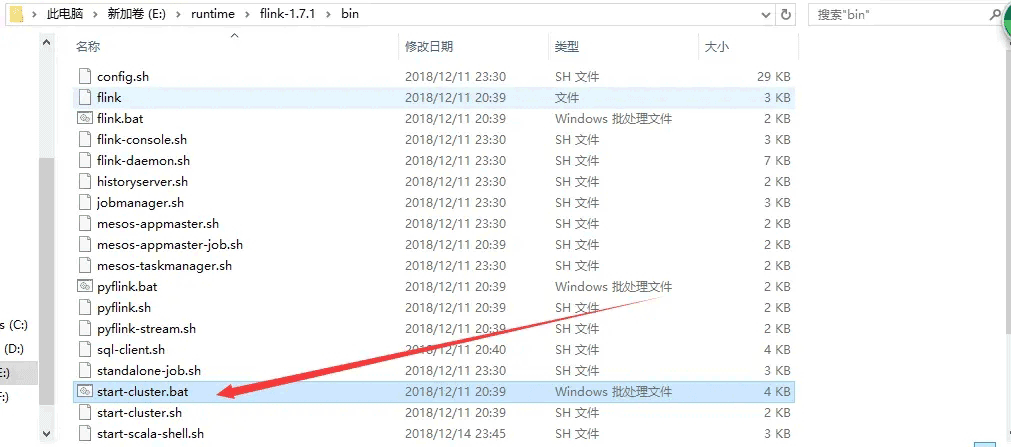
Task: Click the 7 KB size of flink-daemon.sh
Action: pyautogui.click(x=778, y=160)
